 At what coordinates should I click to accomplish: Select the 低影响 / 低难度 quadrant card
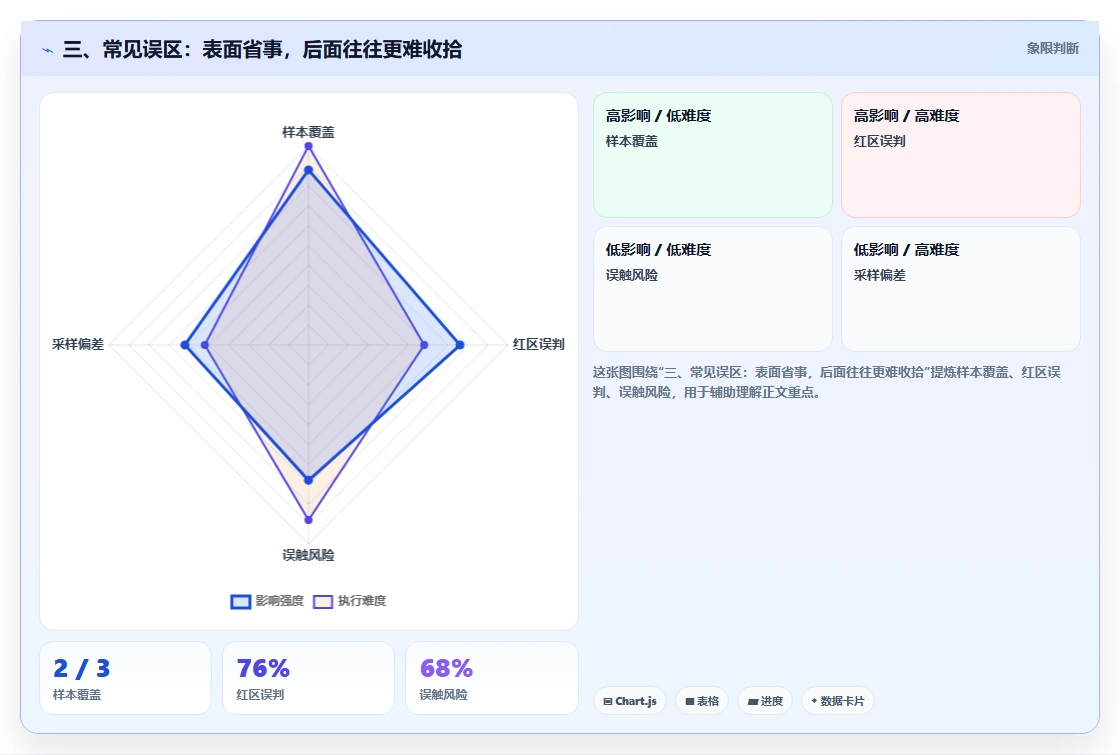[713, 289]
